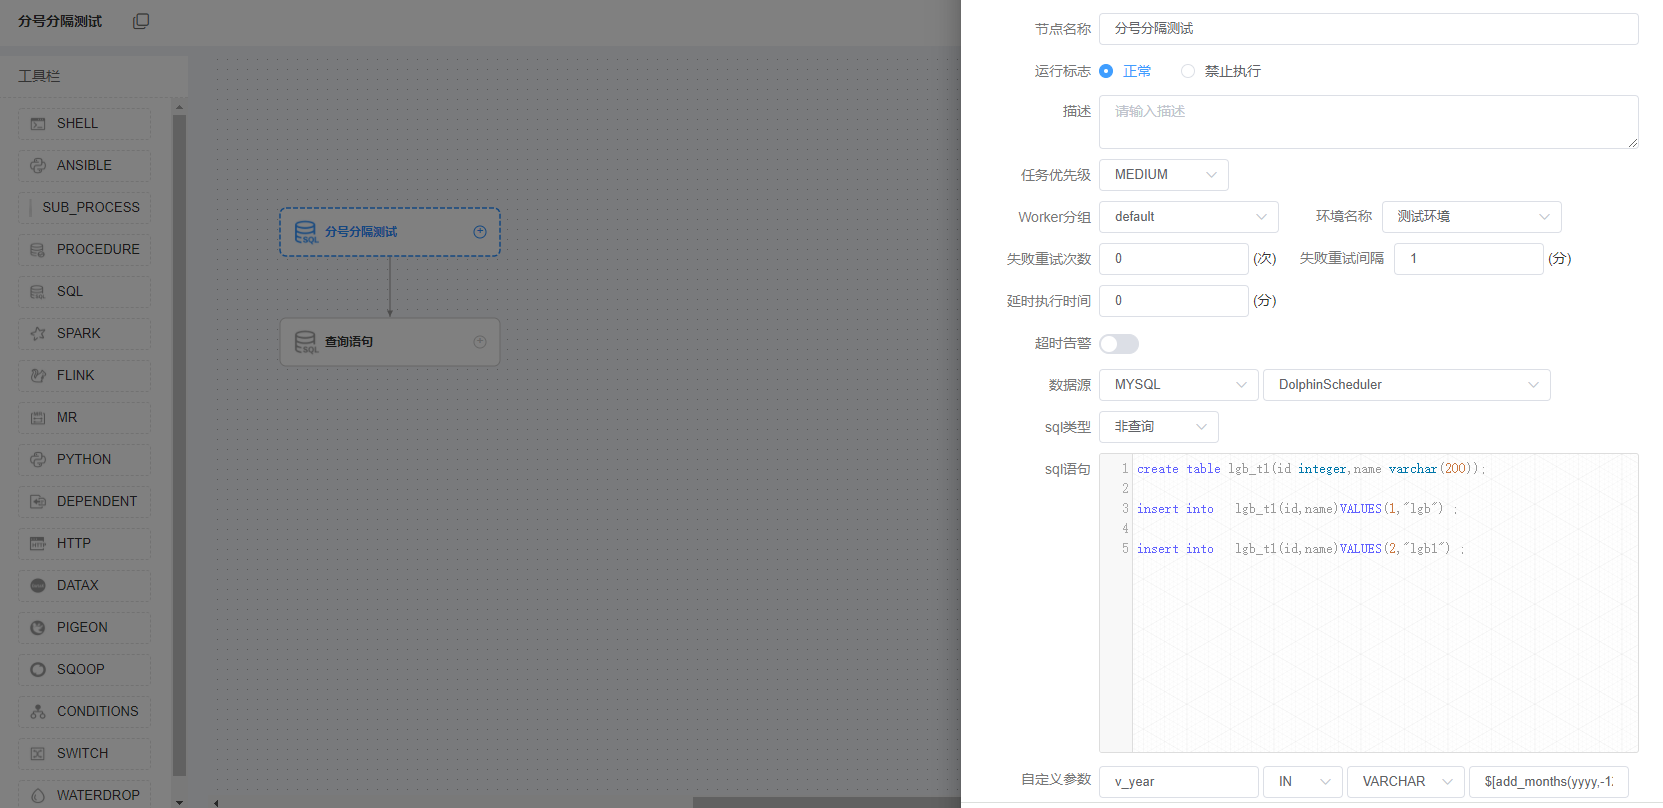Image resolution: width=1663 pixels, height=808 pixels.
Task: Select the DATAX node icon
Action: pyautogui.click(x=38, y=586)
